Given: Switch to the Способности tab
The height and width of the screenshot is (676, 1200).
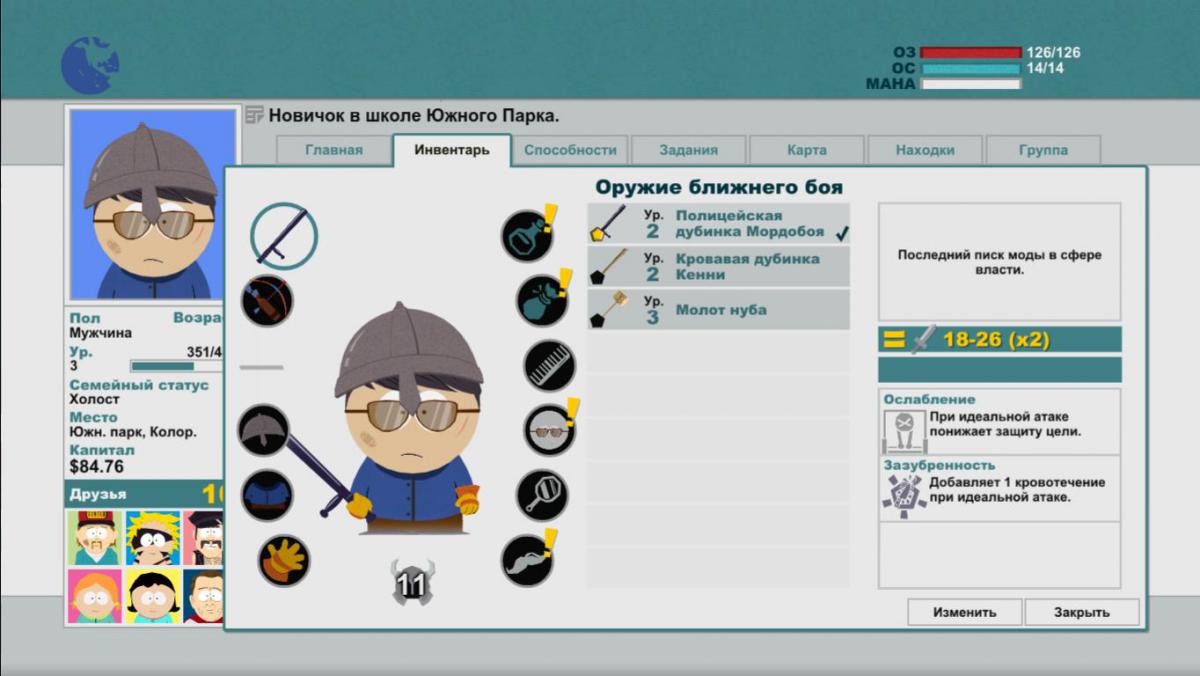Looking at the screenshot, I should tap(570, 150).
